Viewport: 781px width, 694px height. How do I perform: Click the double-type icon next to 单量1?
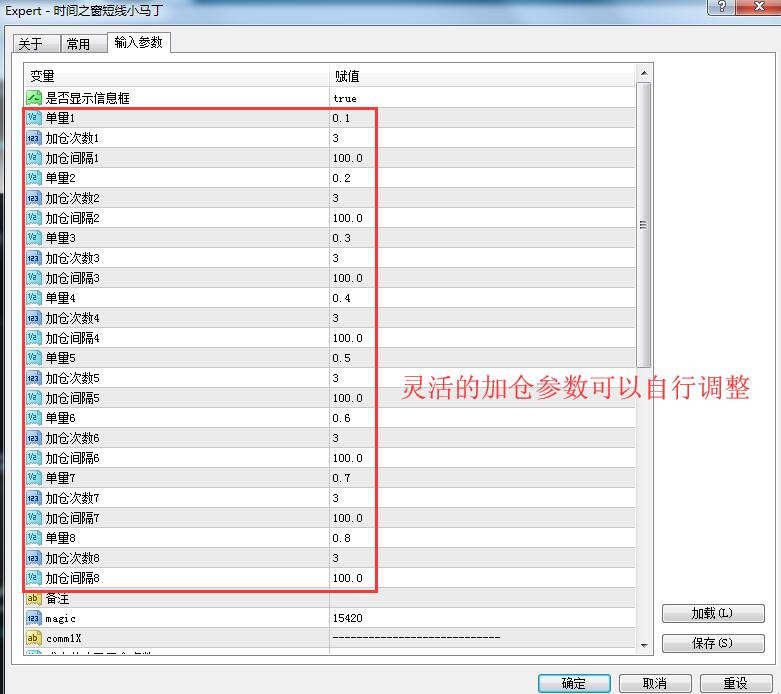(x=33, y=118)
